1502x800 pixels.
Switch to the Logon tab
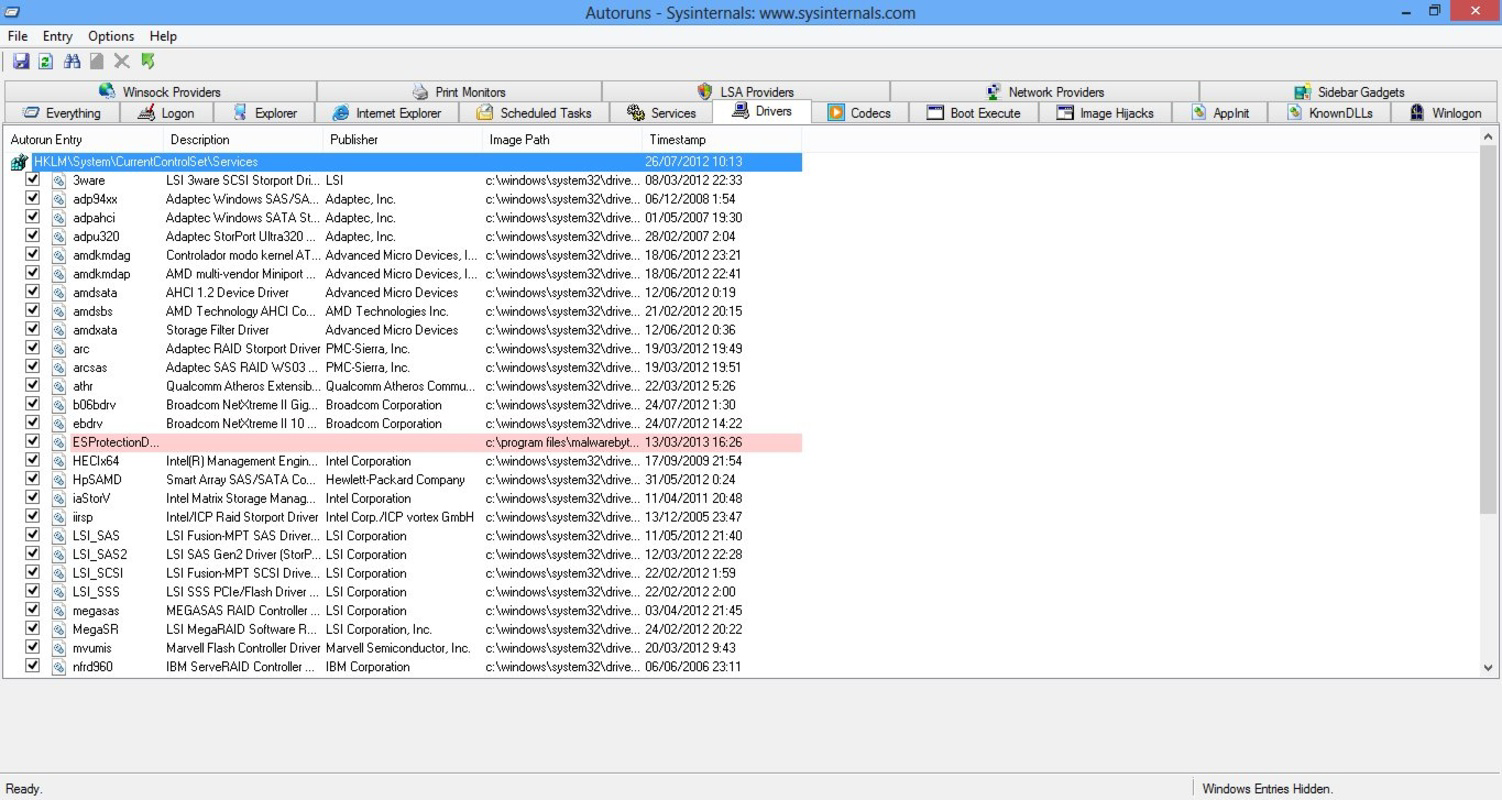click(166, 113)
